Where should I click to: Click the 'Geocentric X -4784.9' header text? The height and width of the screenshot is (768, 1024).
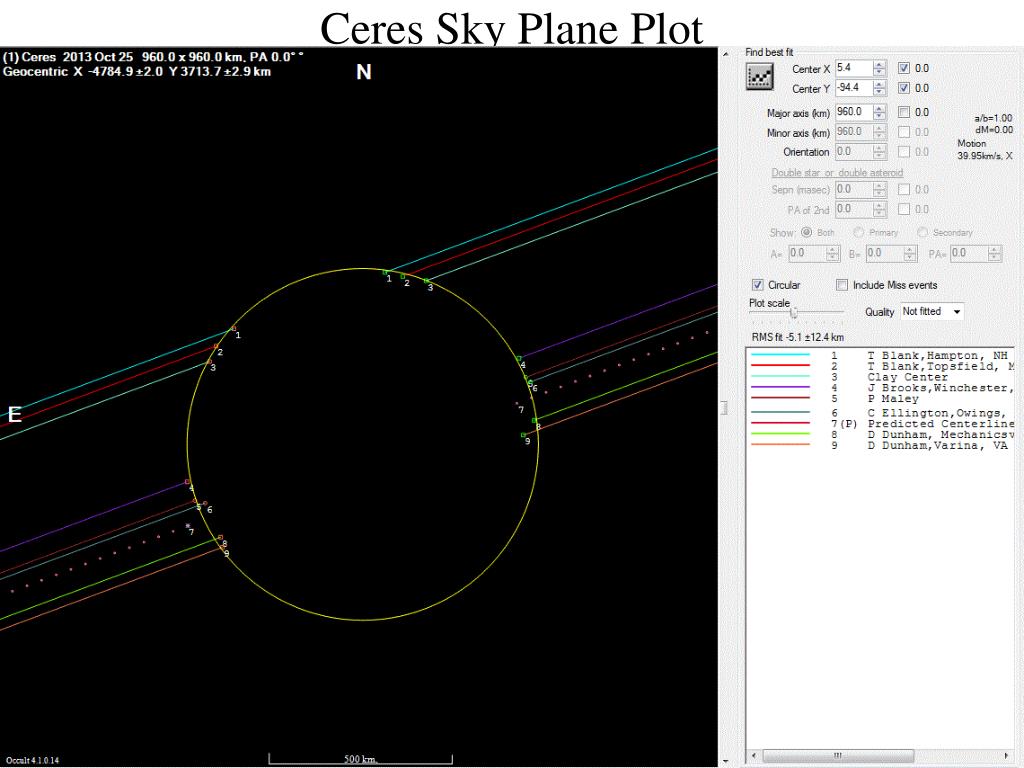(x=136, y=72)
